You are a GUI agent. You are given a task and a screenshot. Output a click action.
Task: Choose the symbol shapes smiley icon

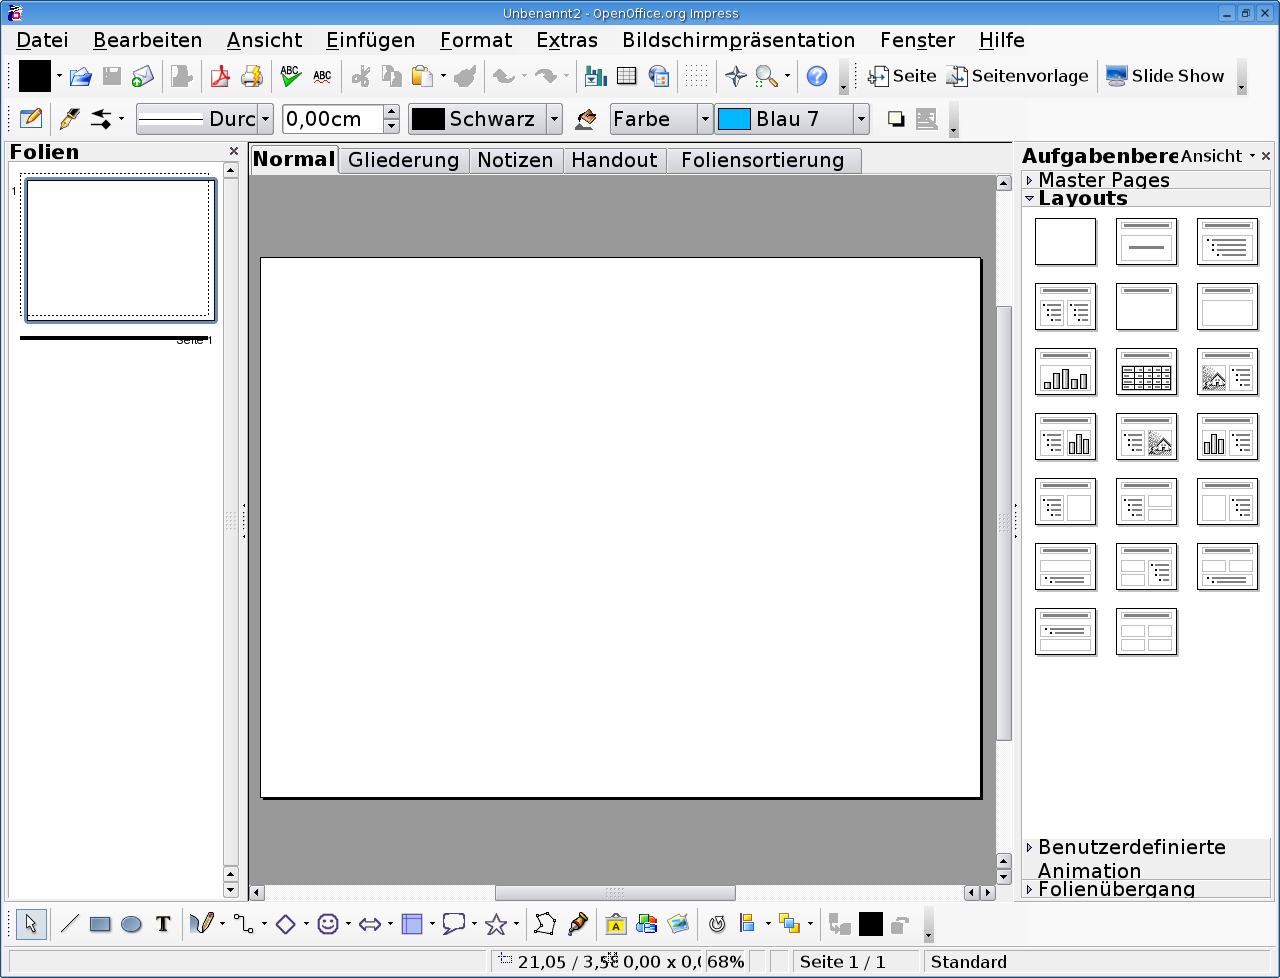pyautogui.click(x=327, y=925)
